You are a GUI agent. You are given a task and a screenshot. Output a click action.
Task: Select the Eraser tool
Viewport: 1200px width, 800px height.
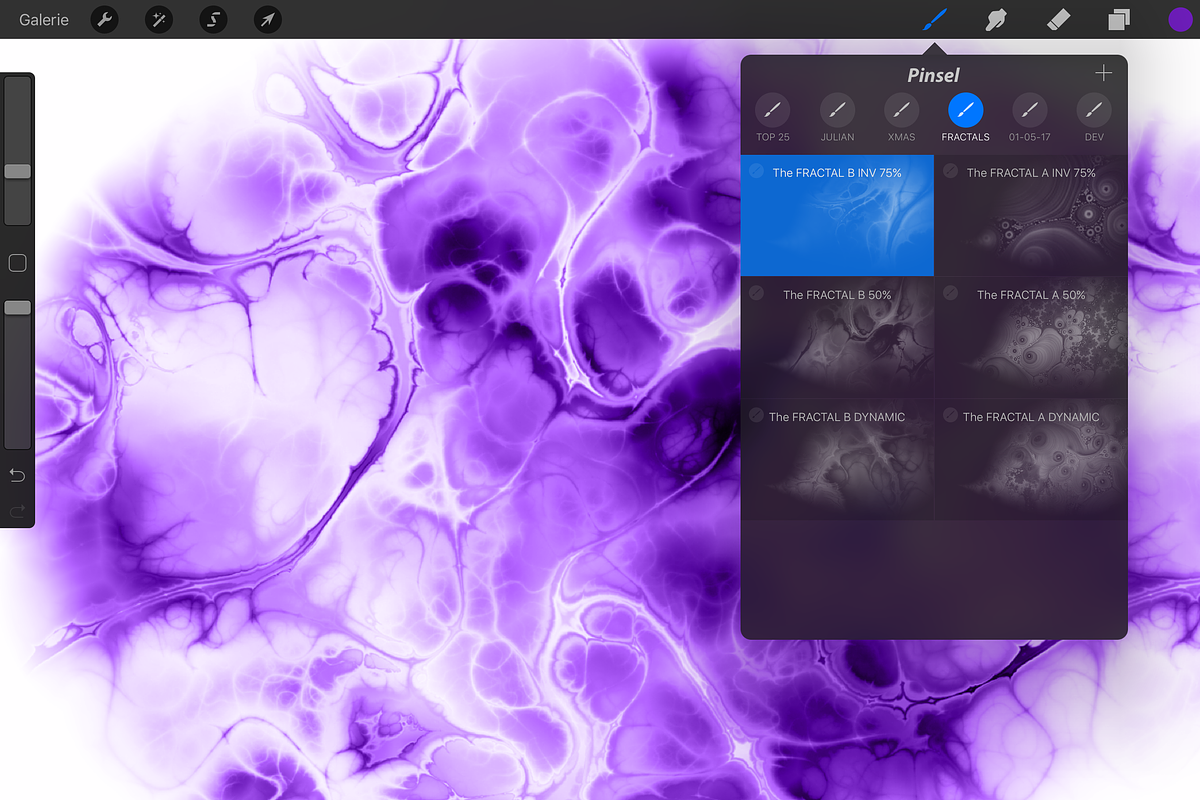1059,19
